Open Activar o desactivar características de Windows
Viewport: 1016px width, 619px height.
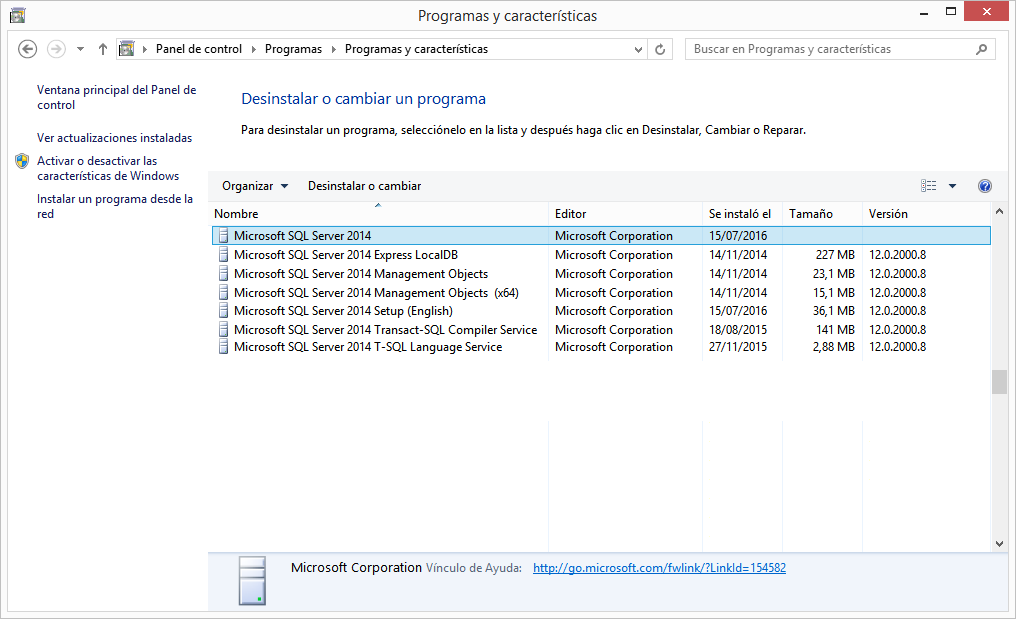(x=107, y=168)
